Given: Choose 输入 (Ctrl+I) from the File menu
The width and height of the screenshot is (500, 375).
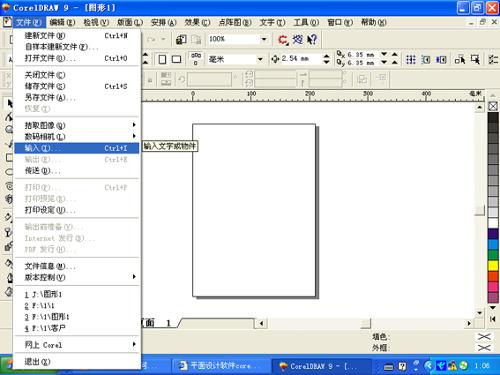Looking at the screenshot, I should pyautogui.click(x=77, y=148).
